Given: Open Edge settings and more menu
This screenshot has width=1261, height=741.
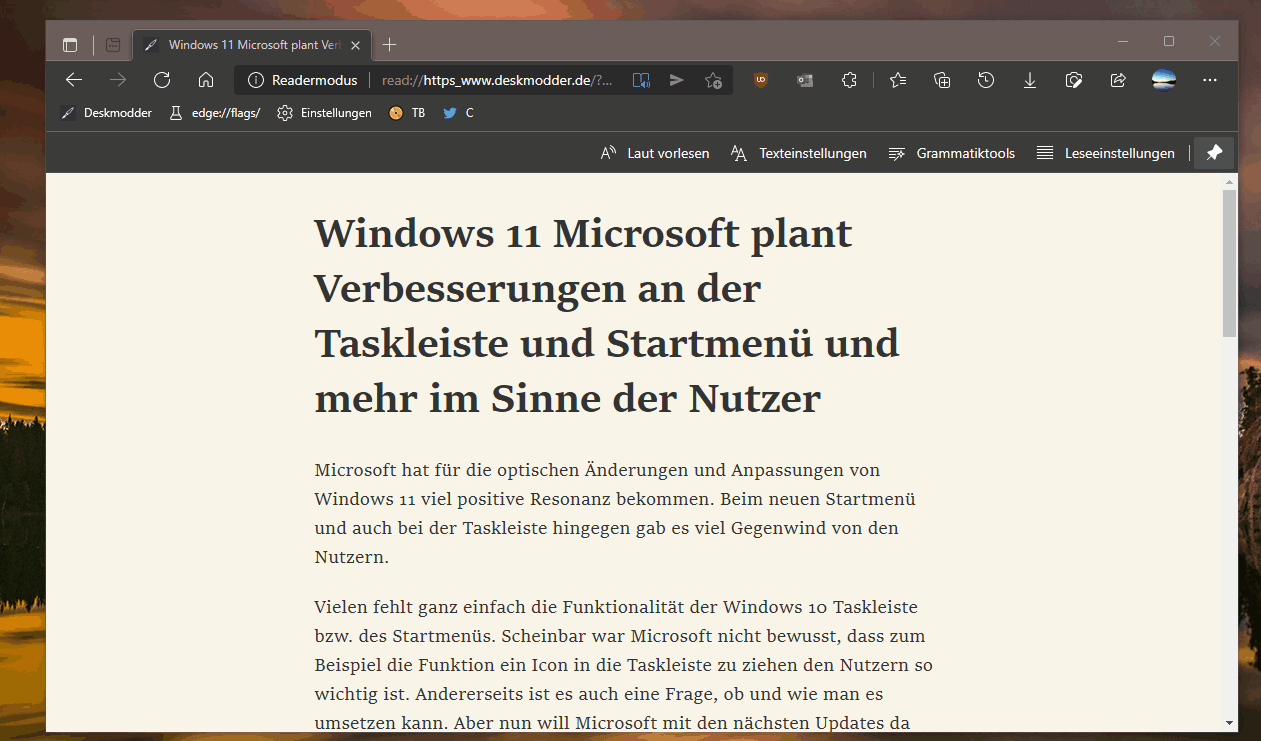Looking at the screenshot, I should [1210, 80].
